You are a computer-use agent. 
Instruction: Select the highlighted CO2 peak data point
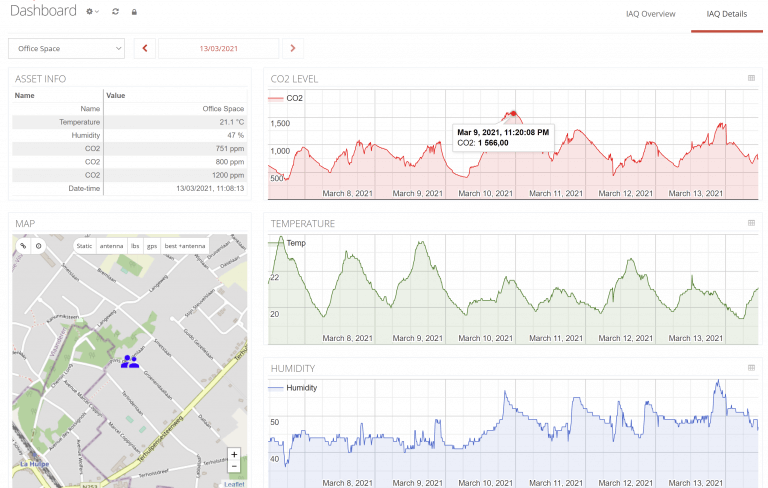[513, 113]
